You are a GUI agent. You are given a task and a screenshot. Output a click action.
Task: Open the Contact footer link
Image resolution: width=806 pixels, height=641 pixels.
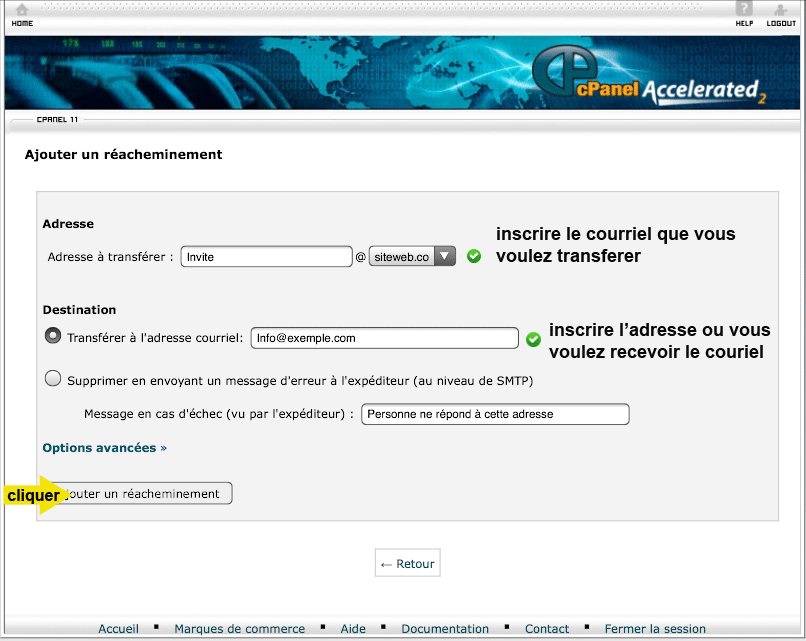(x=547, y=629)
